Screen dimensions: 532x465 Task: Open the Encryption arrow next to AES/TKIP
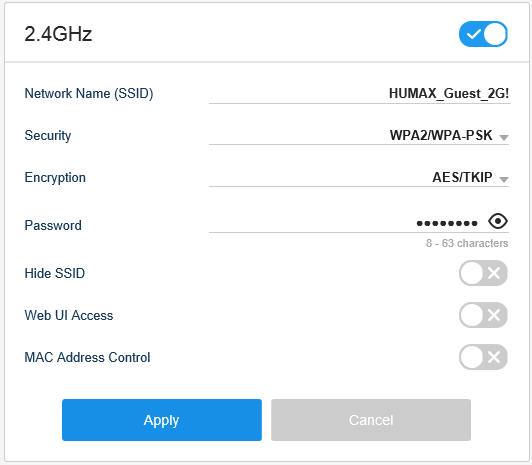pyautogui.click(x=504, y=179)
